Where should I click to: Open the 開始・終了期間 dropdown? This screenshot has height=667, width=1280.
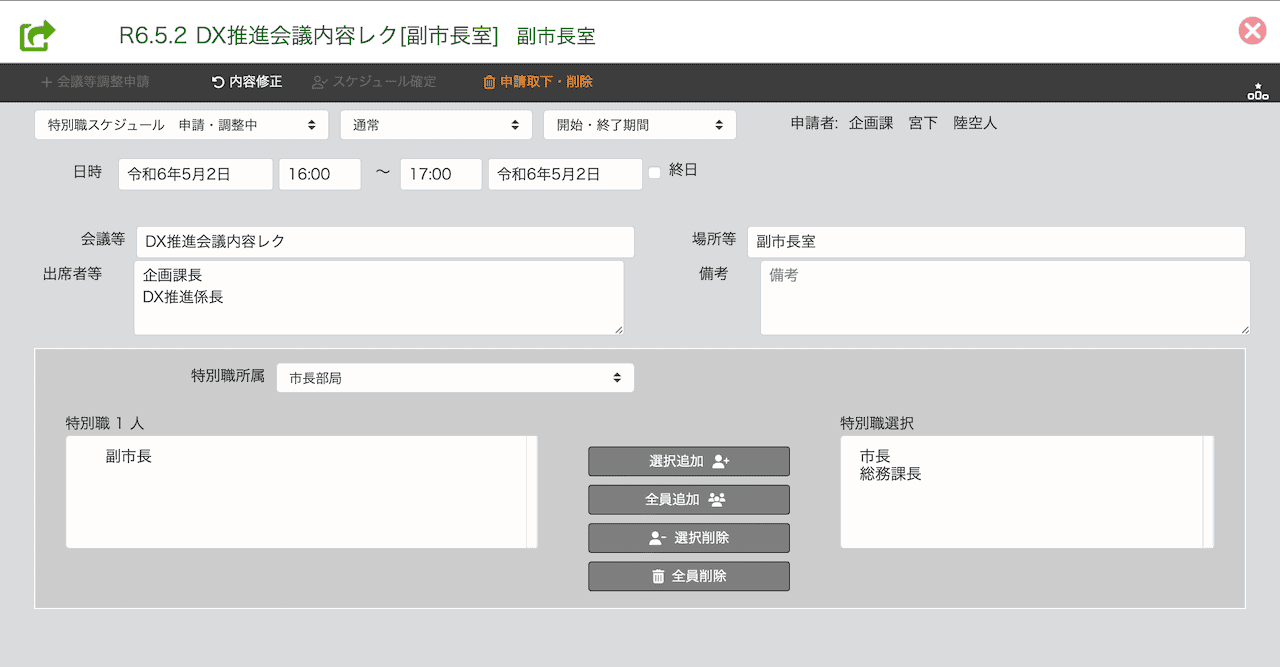pyautogui.click(x=639, y=125)
